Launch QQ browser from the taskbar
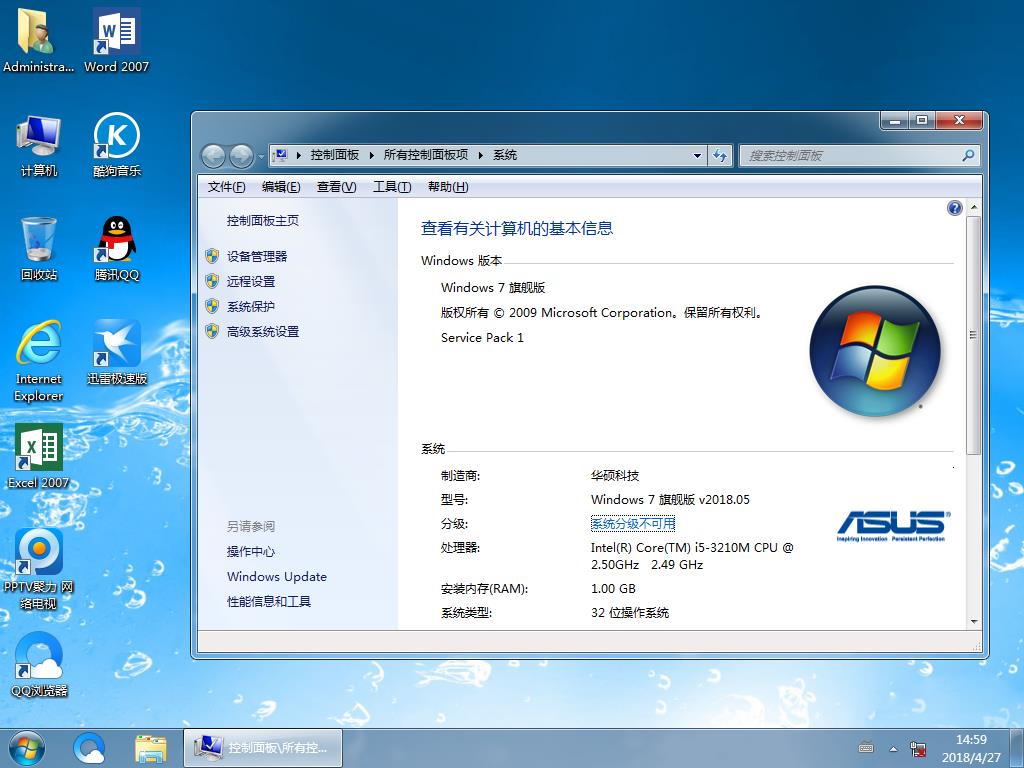 [x=89, y=748]
